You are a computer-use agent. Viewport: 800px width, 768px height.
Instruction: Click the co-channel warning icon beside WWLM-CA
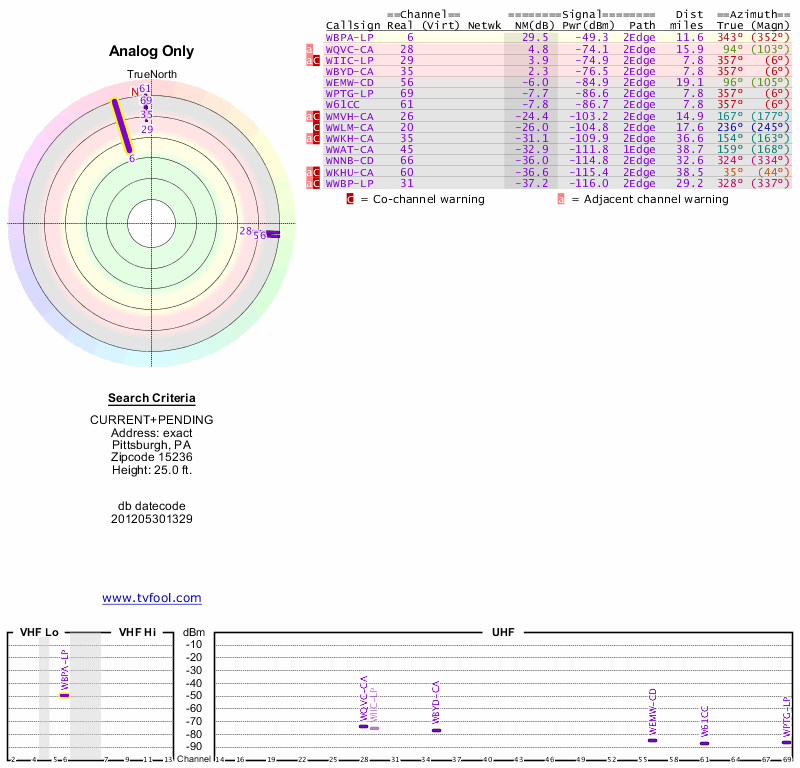(x=316, y=127)
